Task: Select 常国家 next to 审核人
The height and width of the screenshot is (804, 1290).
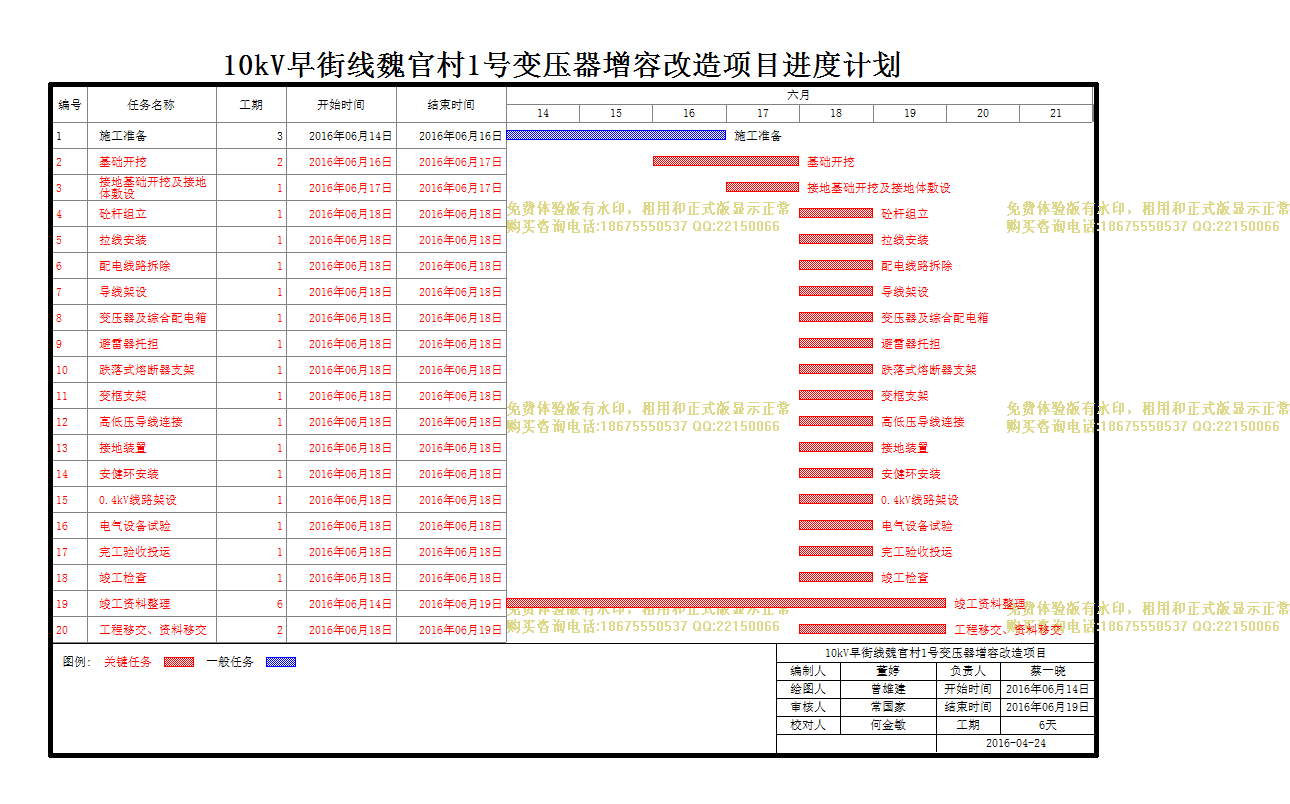Action: pos(888,707)
